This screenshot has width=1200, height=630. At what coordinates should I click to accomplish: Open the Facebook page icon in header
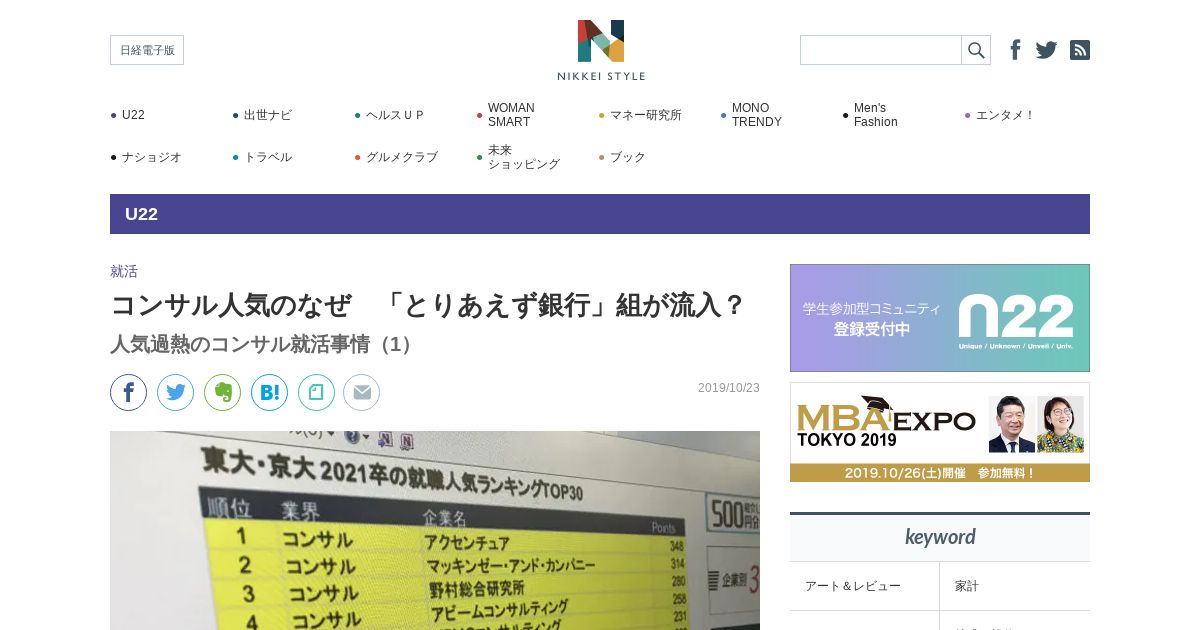pyautogui.click(x=1015, y=50)
